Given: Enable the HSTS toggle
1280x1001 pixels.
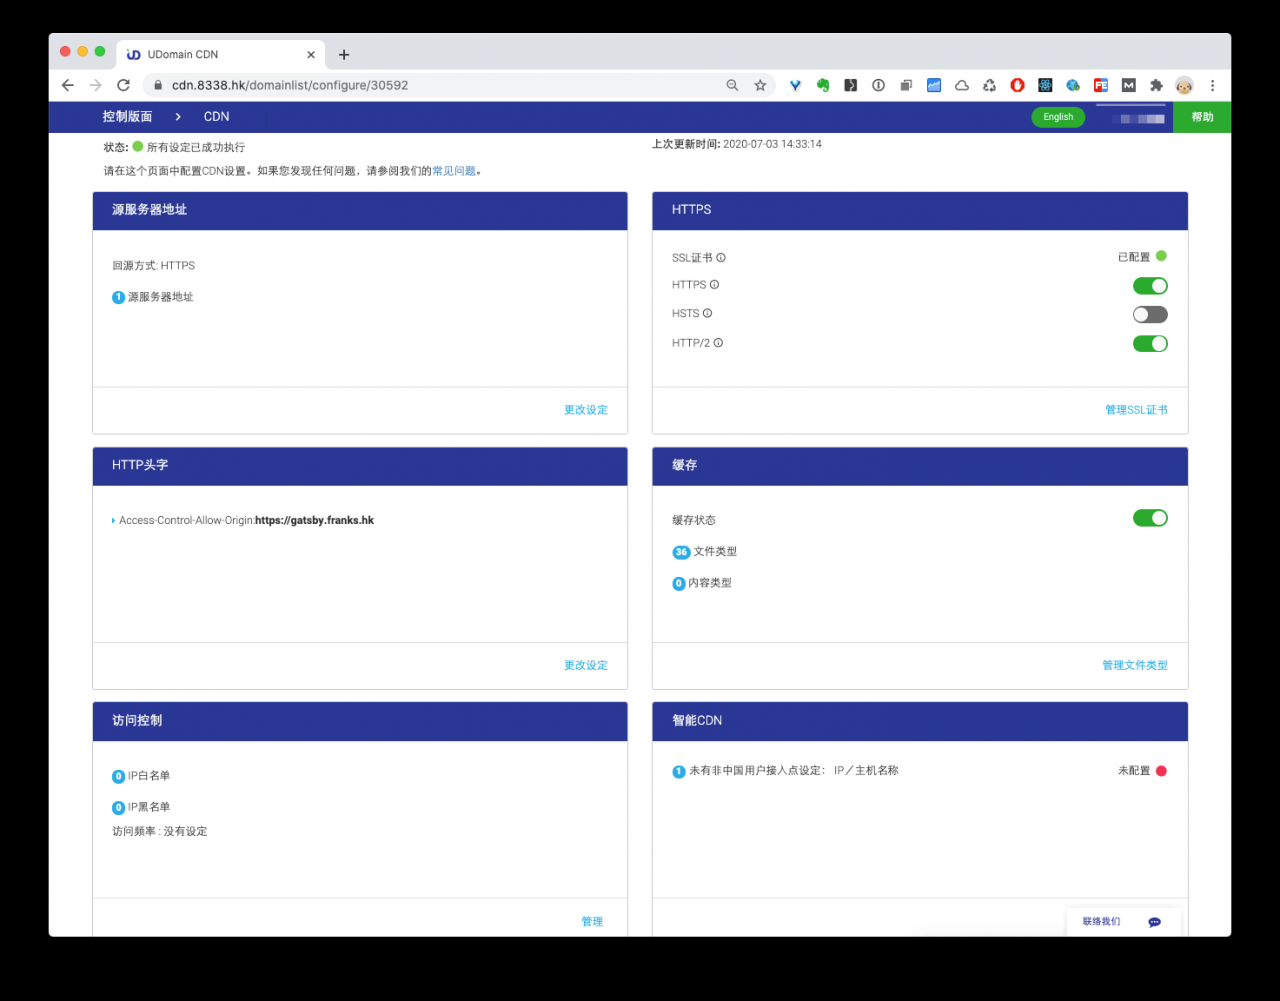Looking at the screenshot, I should click(x=1150, y=315).
